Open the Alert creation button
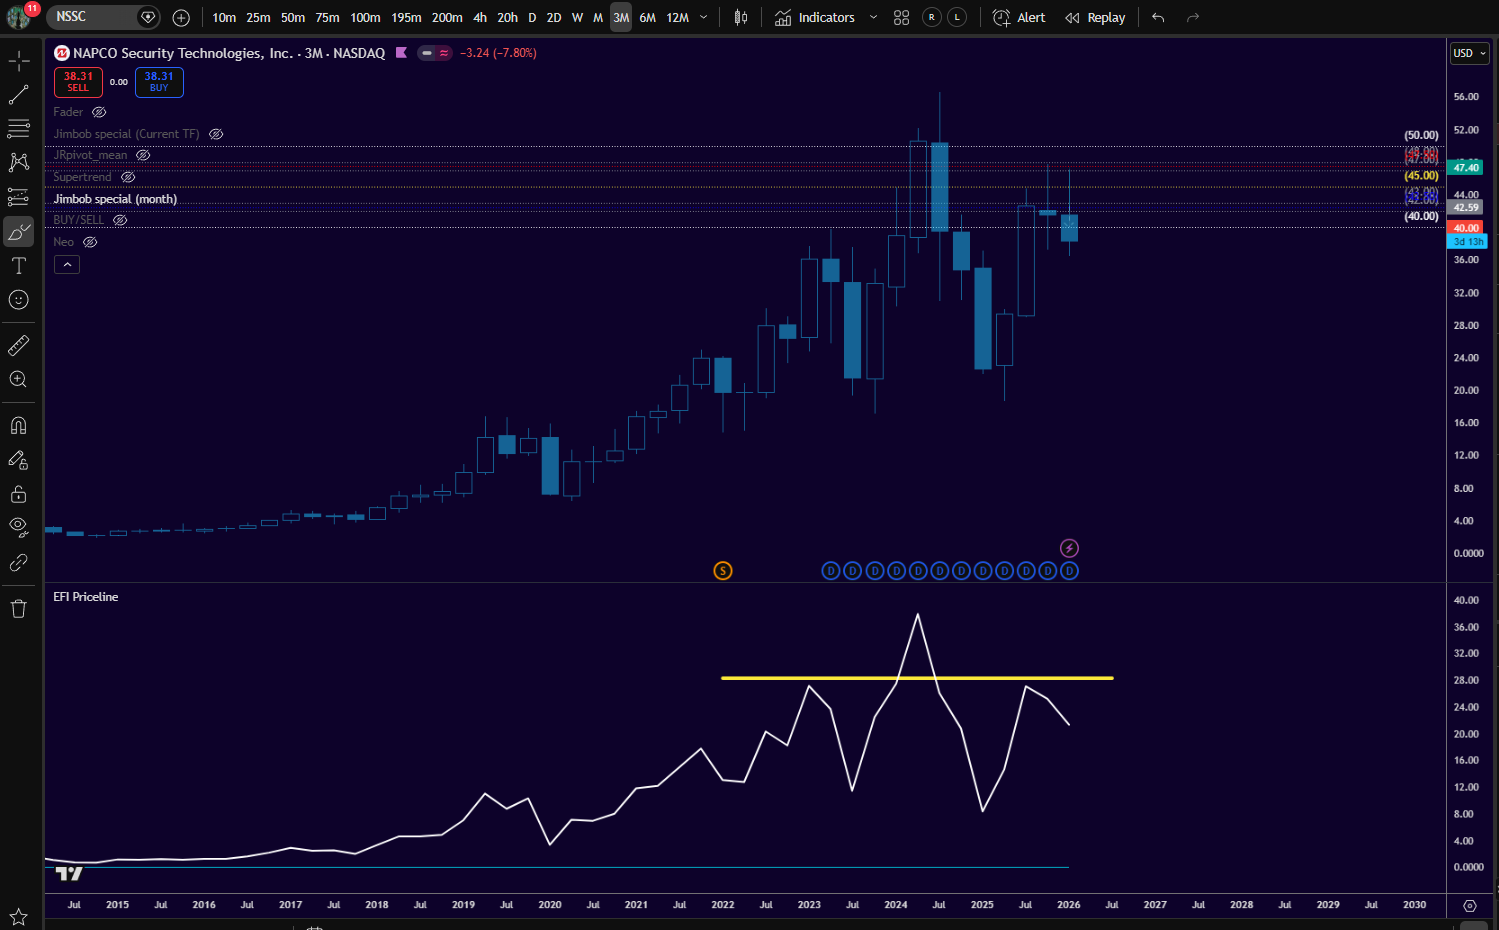This screenshot has height=930, width=1499. (1019, 17)
